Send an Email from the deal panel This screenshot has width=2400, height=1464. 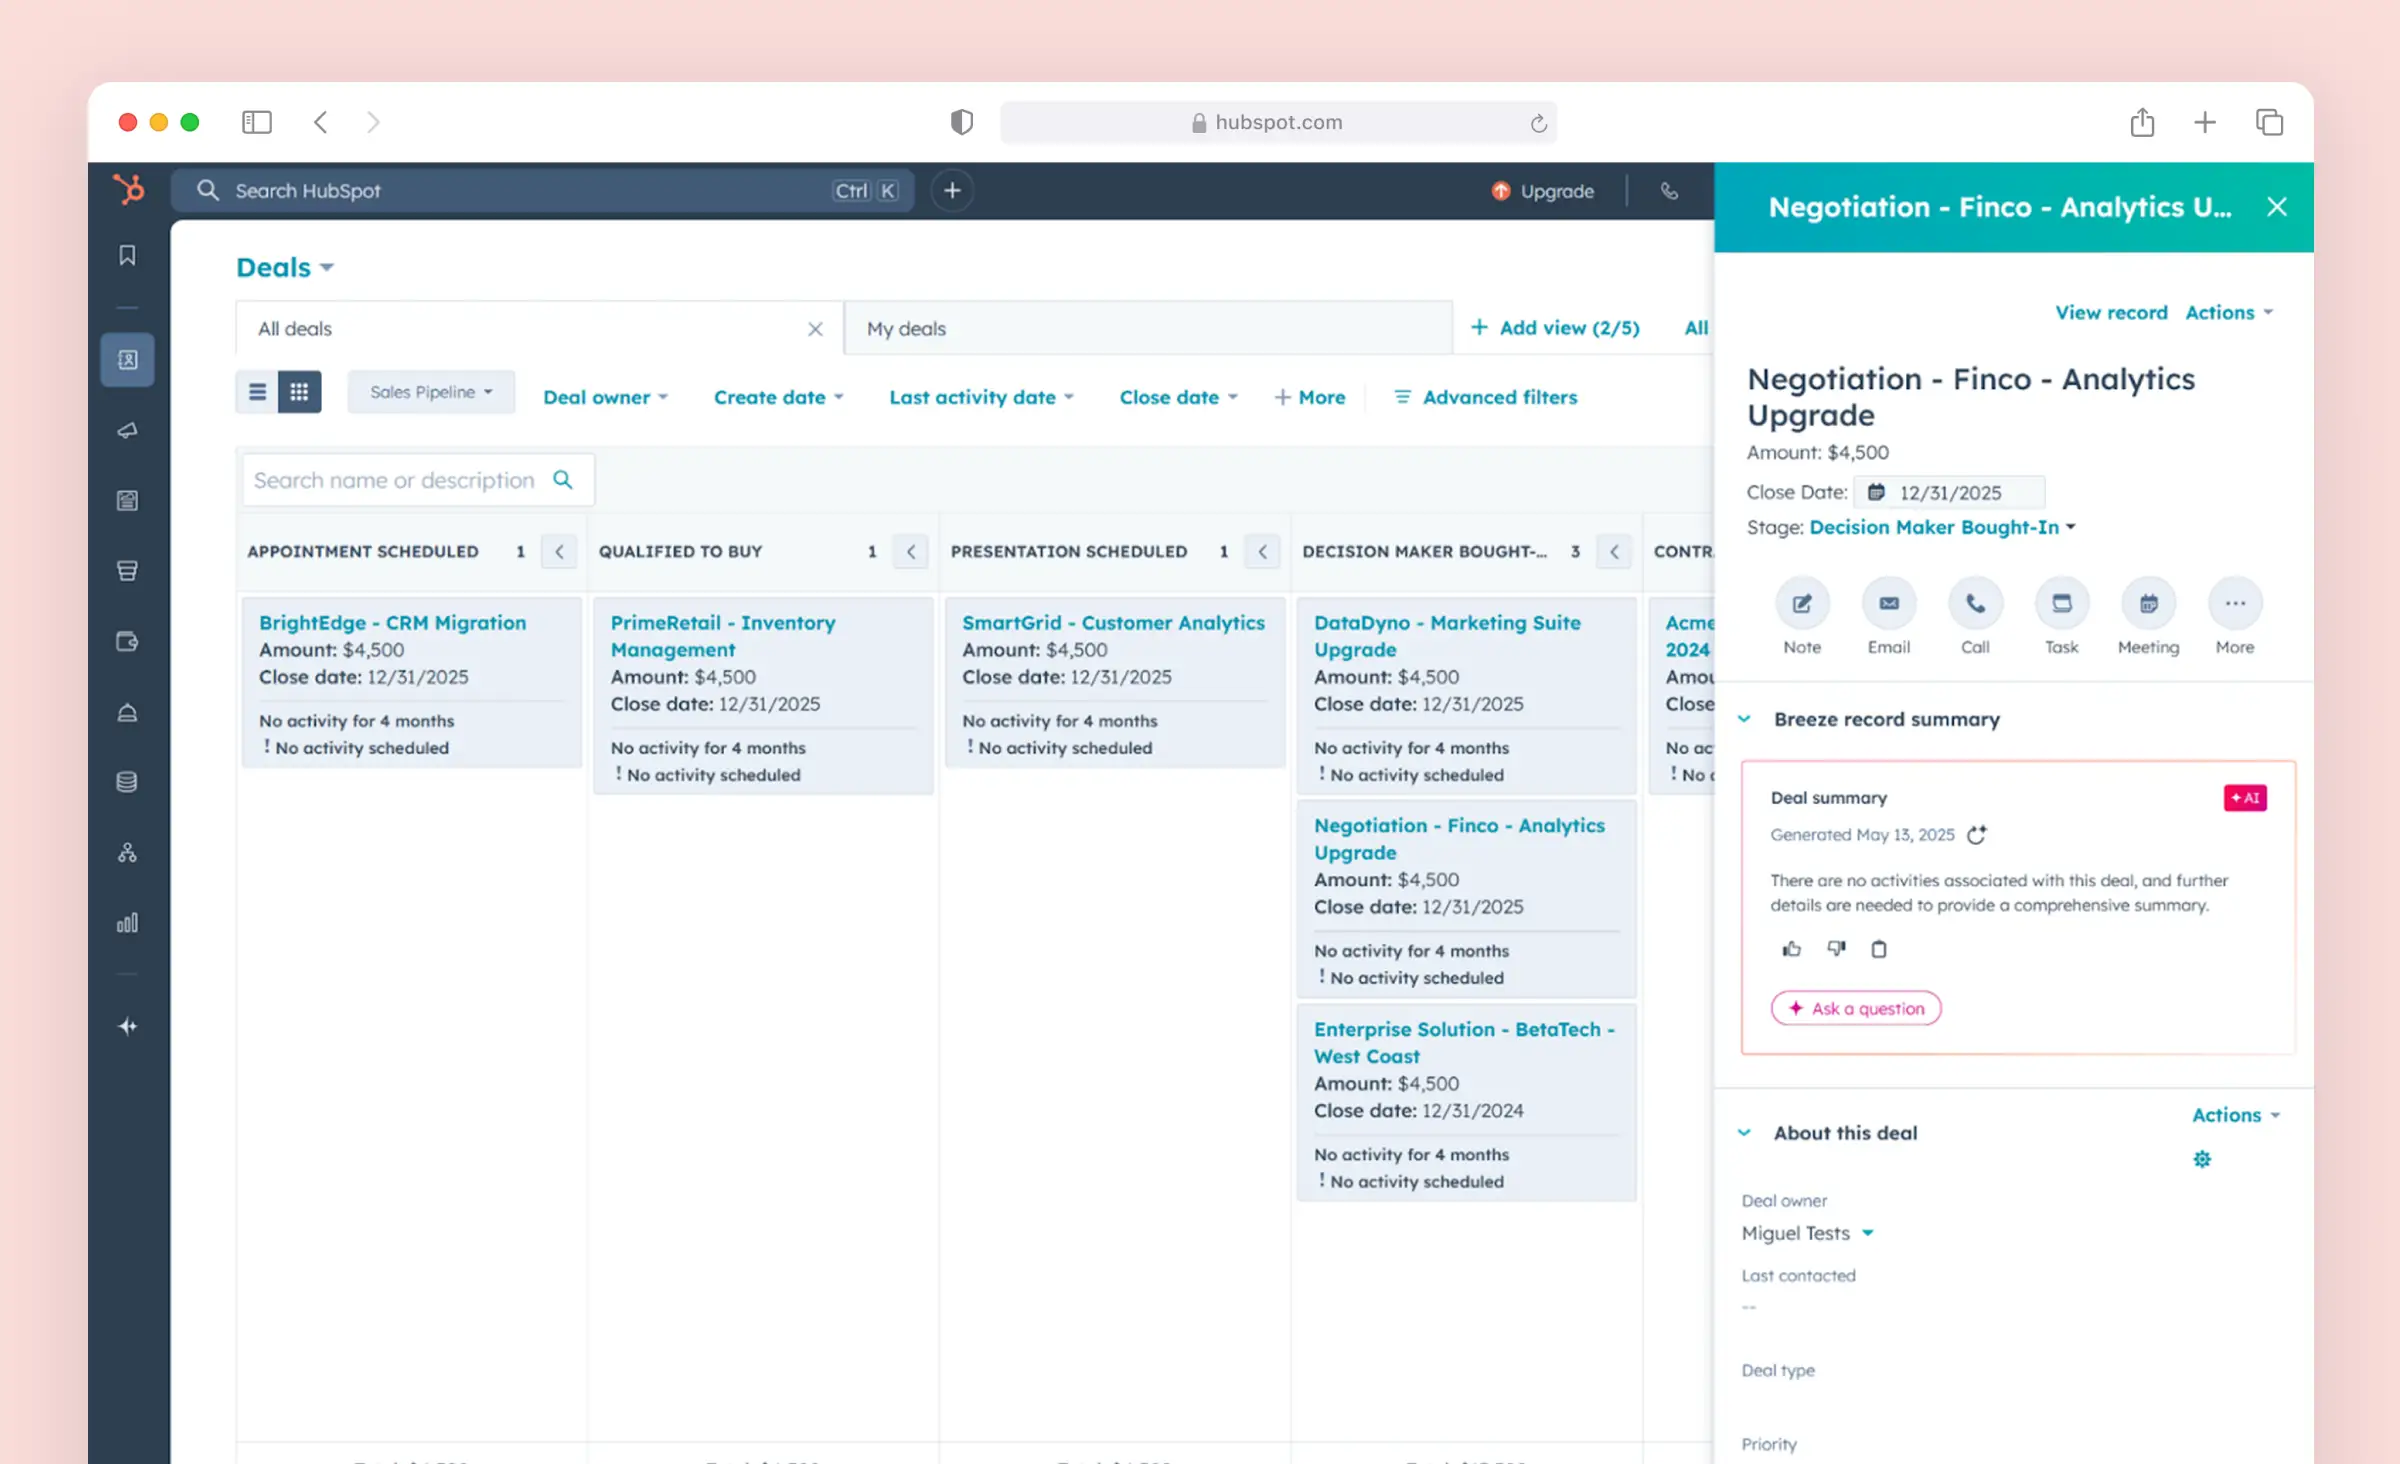click(1888, 604)
